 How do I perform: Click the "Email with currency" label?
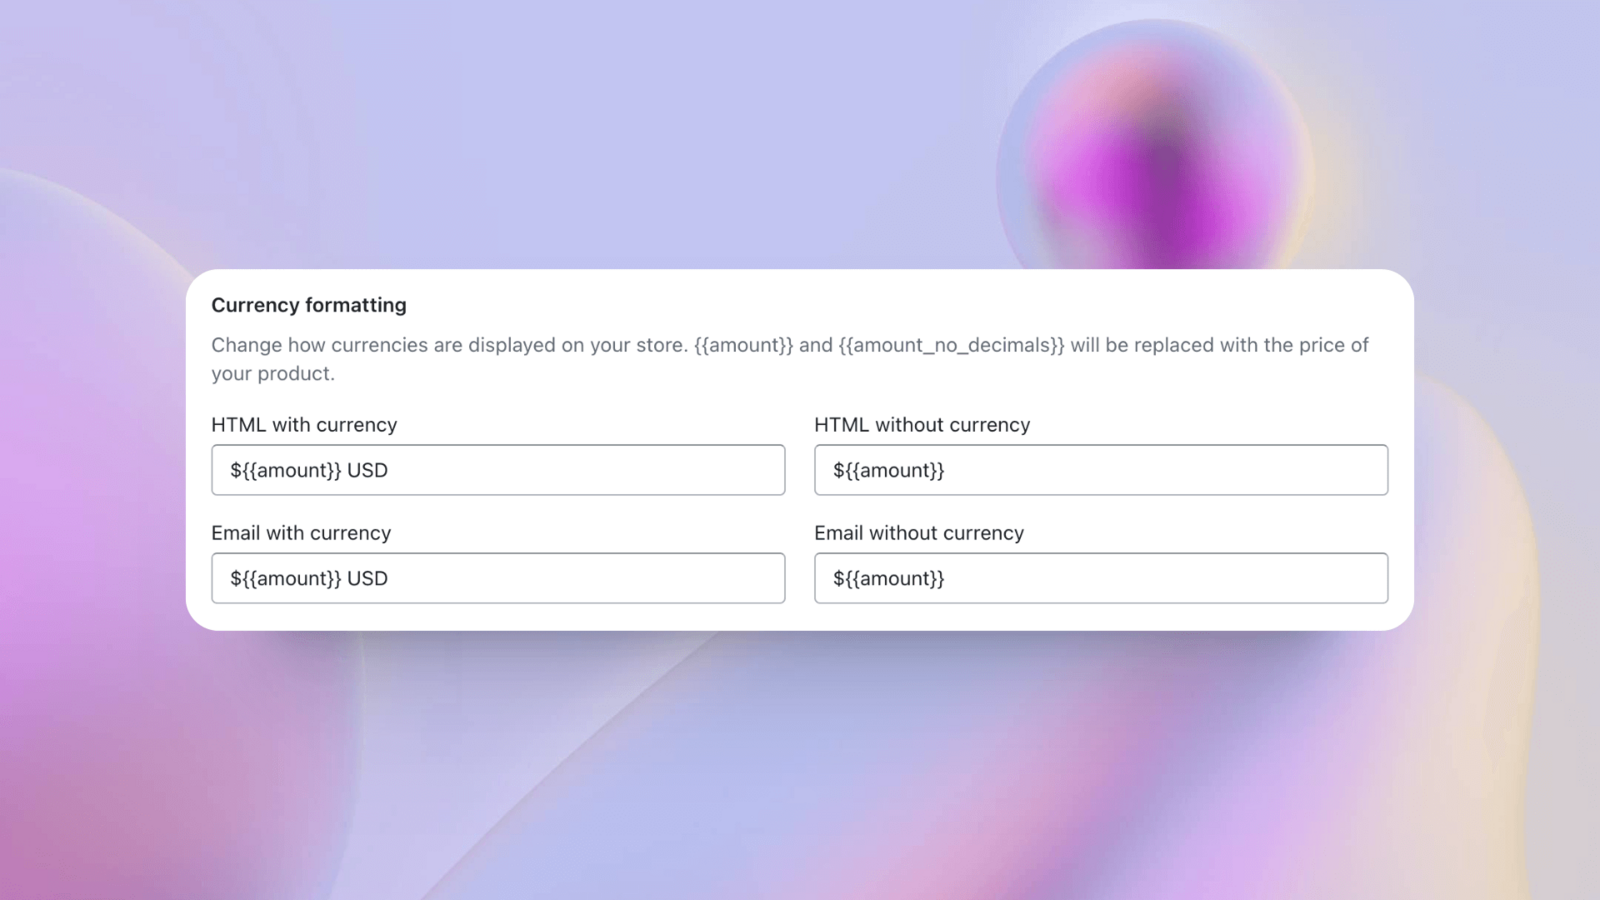pos(301,533)
